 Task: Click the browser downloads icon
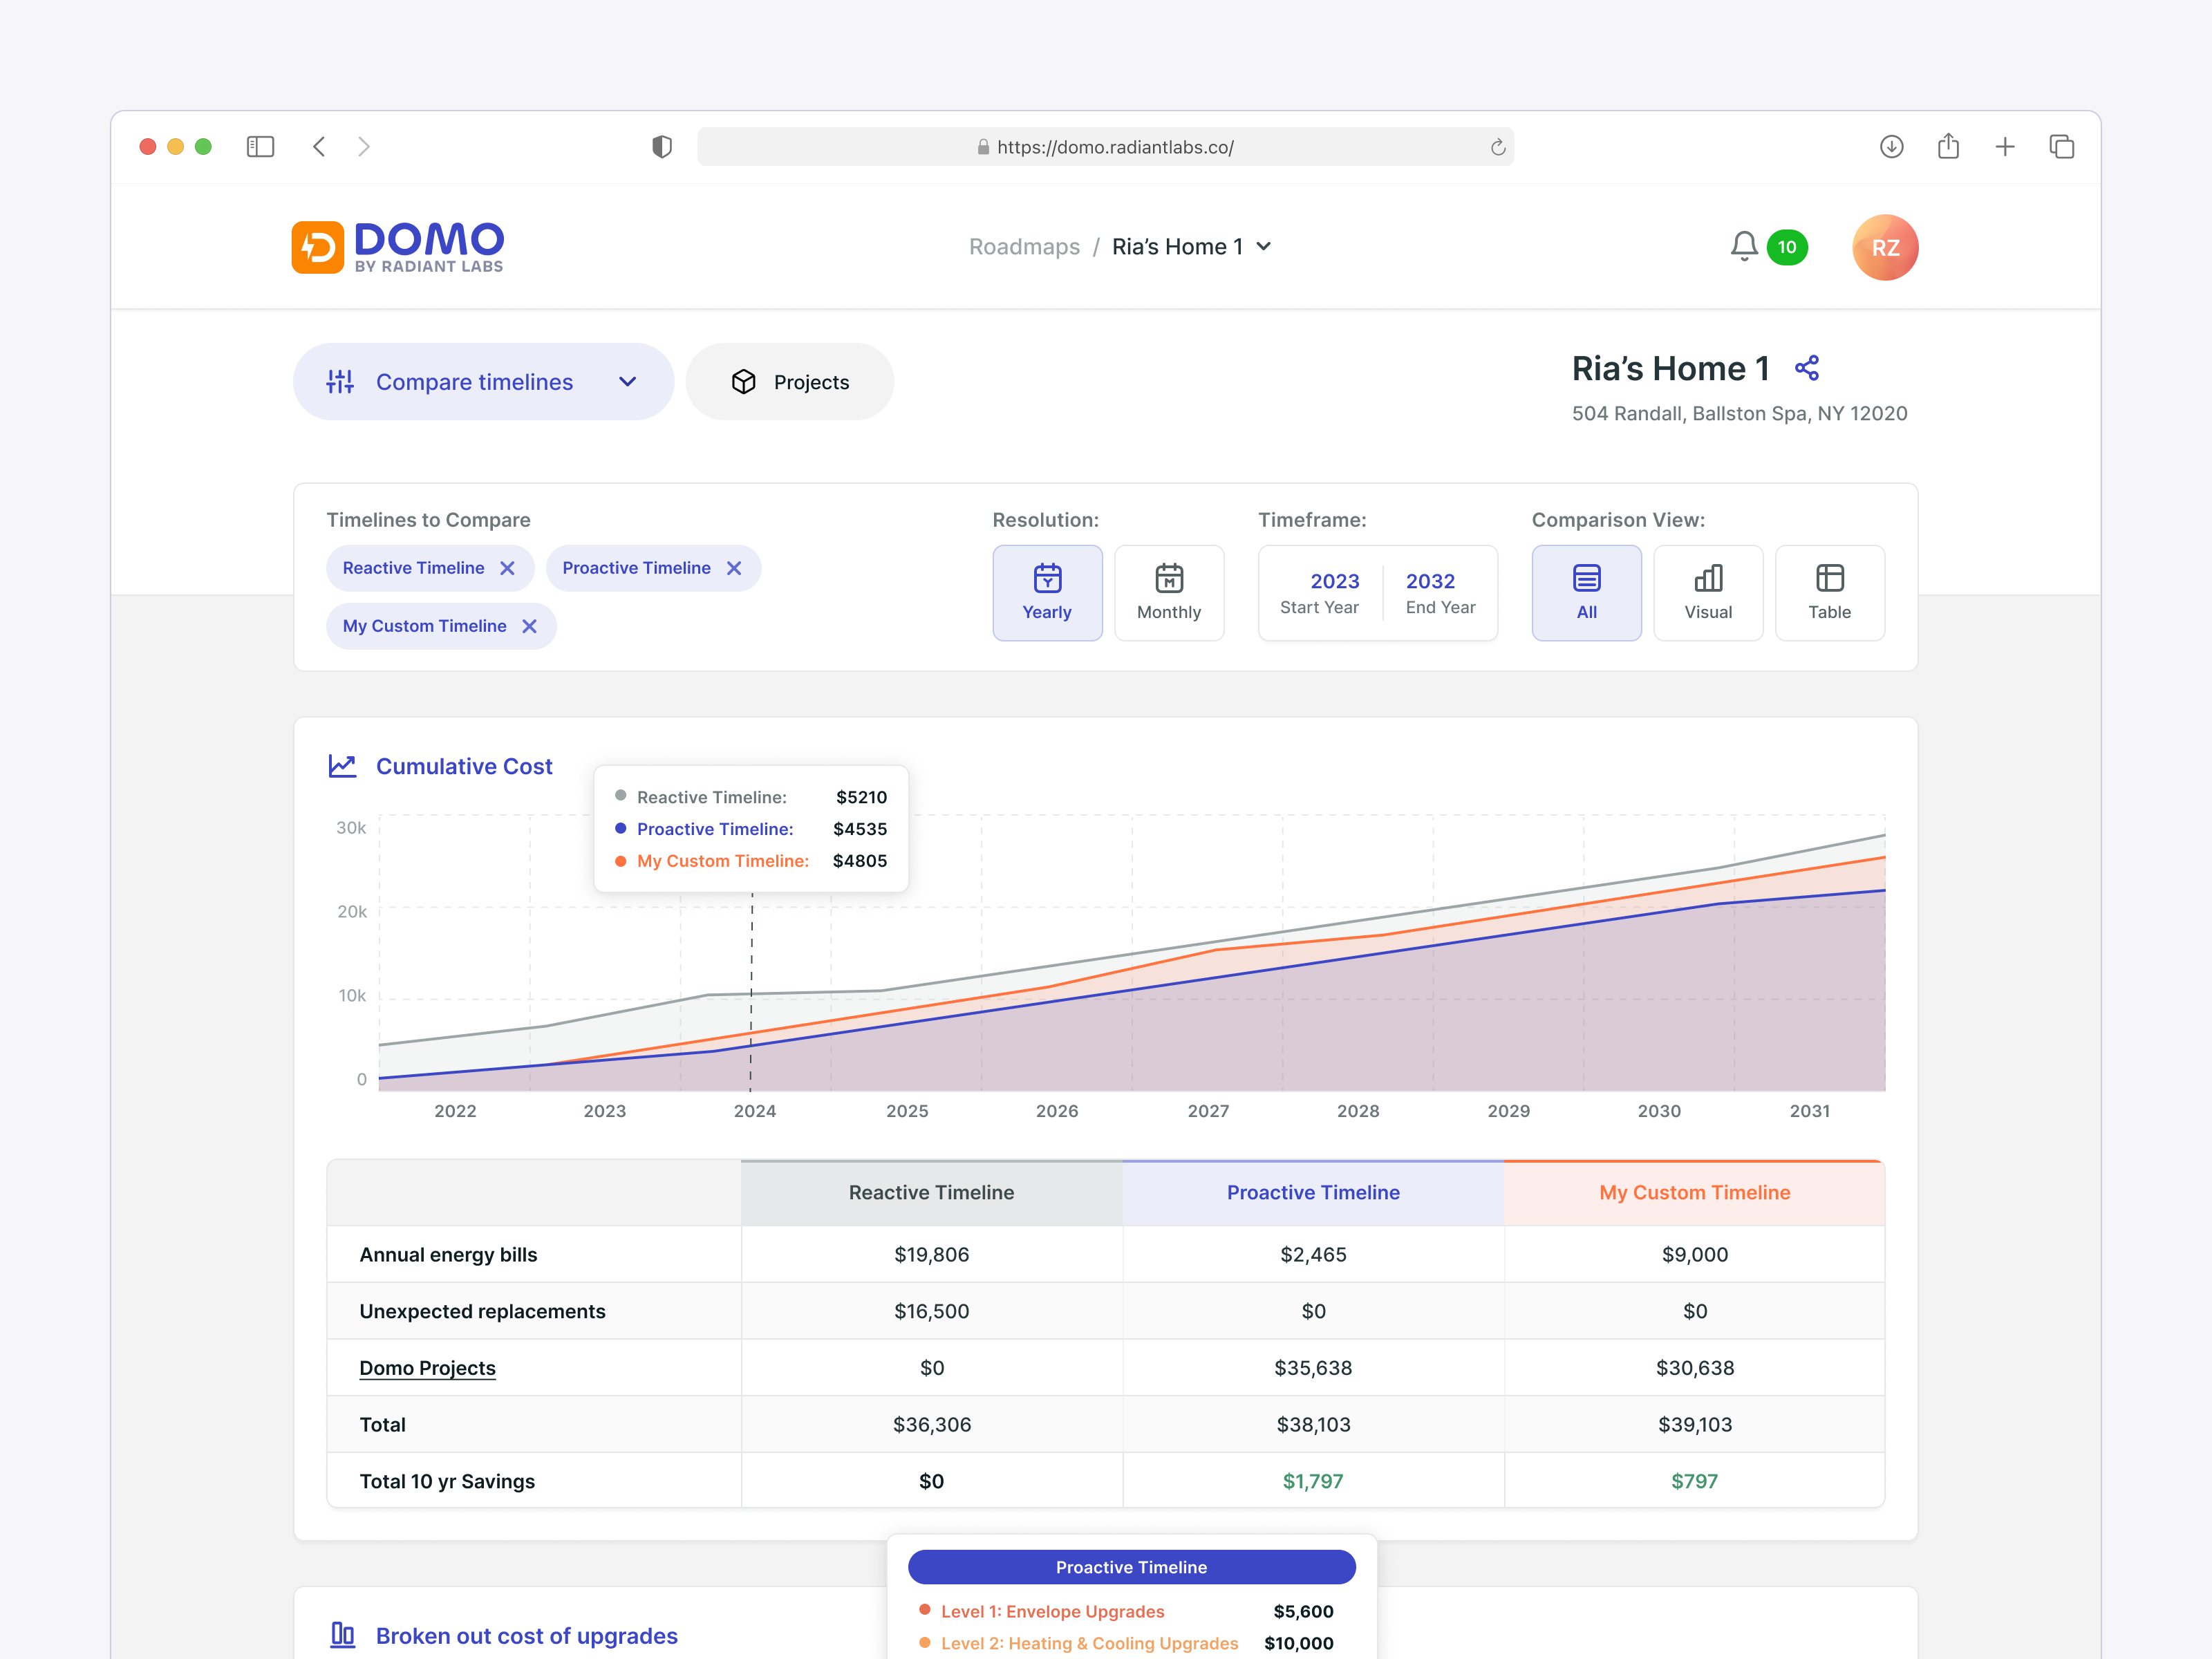(x=1890, y=147)
